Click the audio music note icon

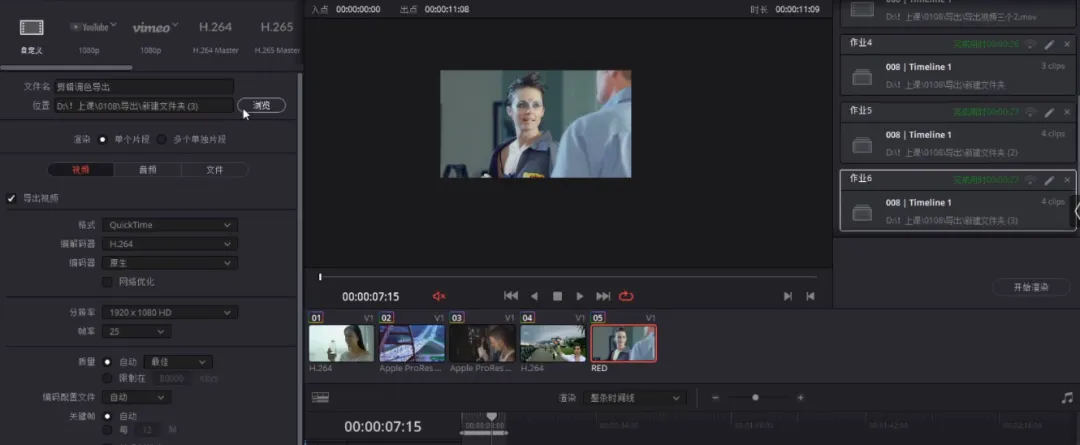pyautogui.click(x=1067, y=397)
